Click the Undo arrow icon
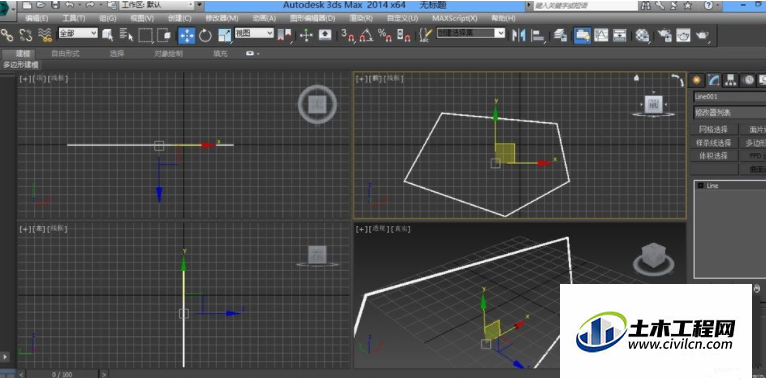Image resolution: width=768 pixels, height=381 pixels. tap(69, 5)
